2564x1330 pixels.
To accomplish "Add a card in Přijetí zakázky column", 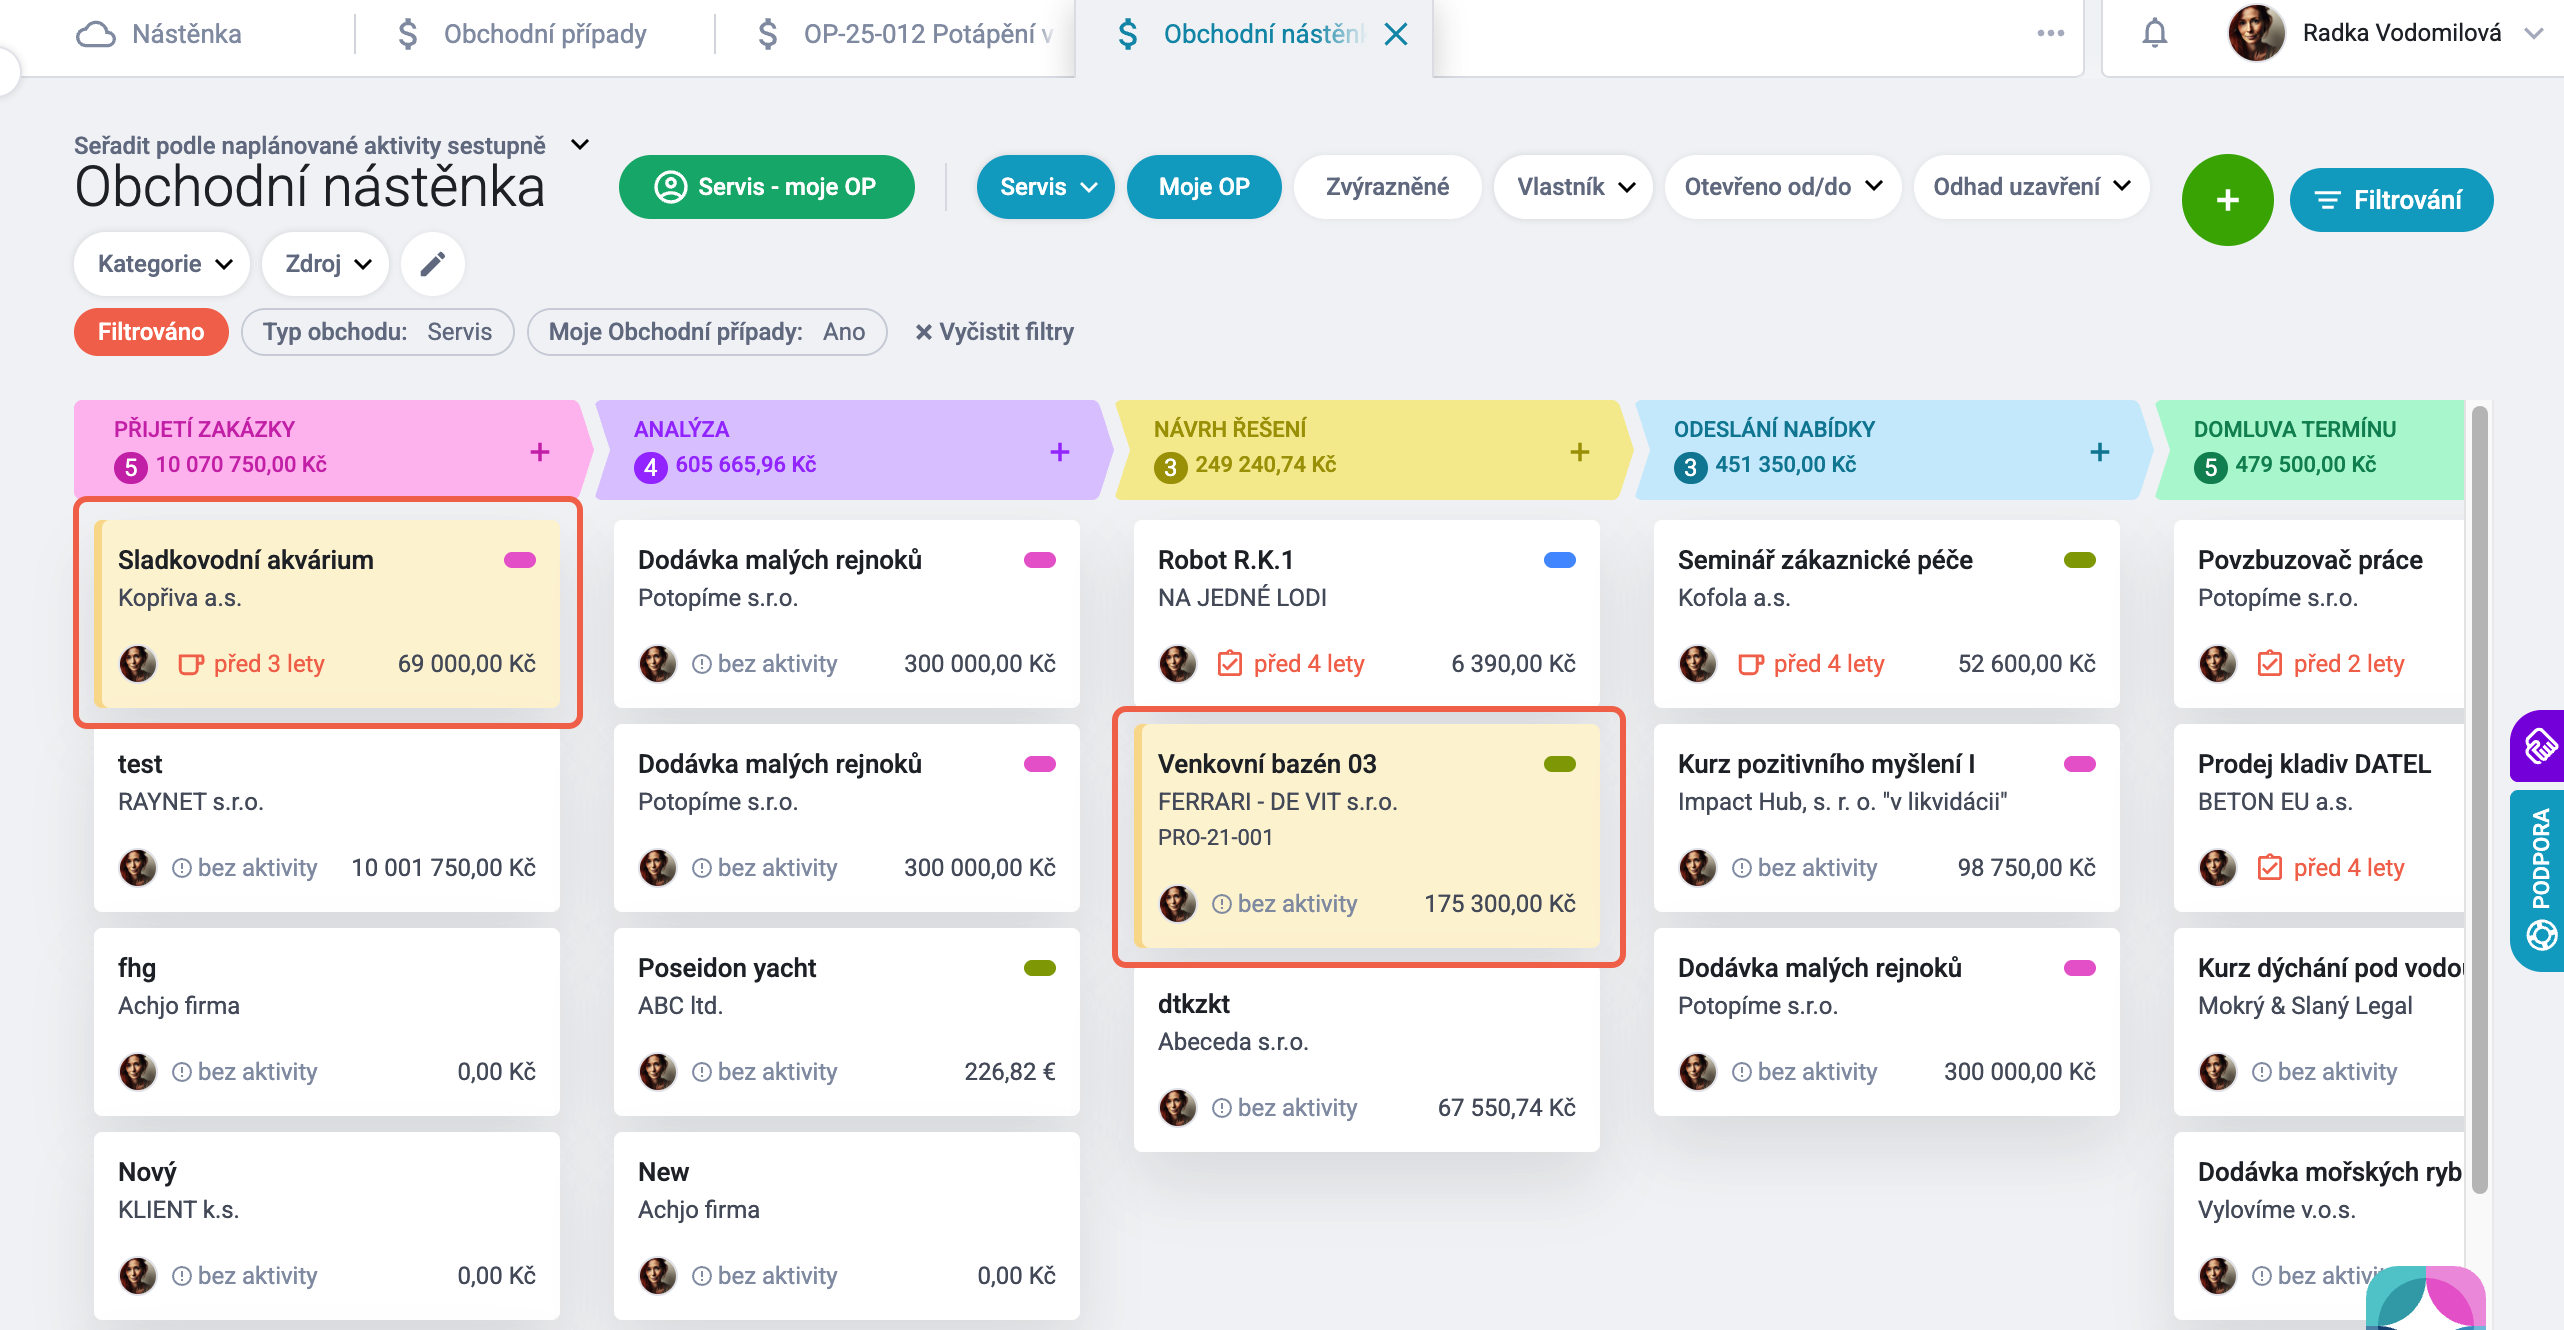I will [540, 452].
